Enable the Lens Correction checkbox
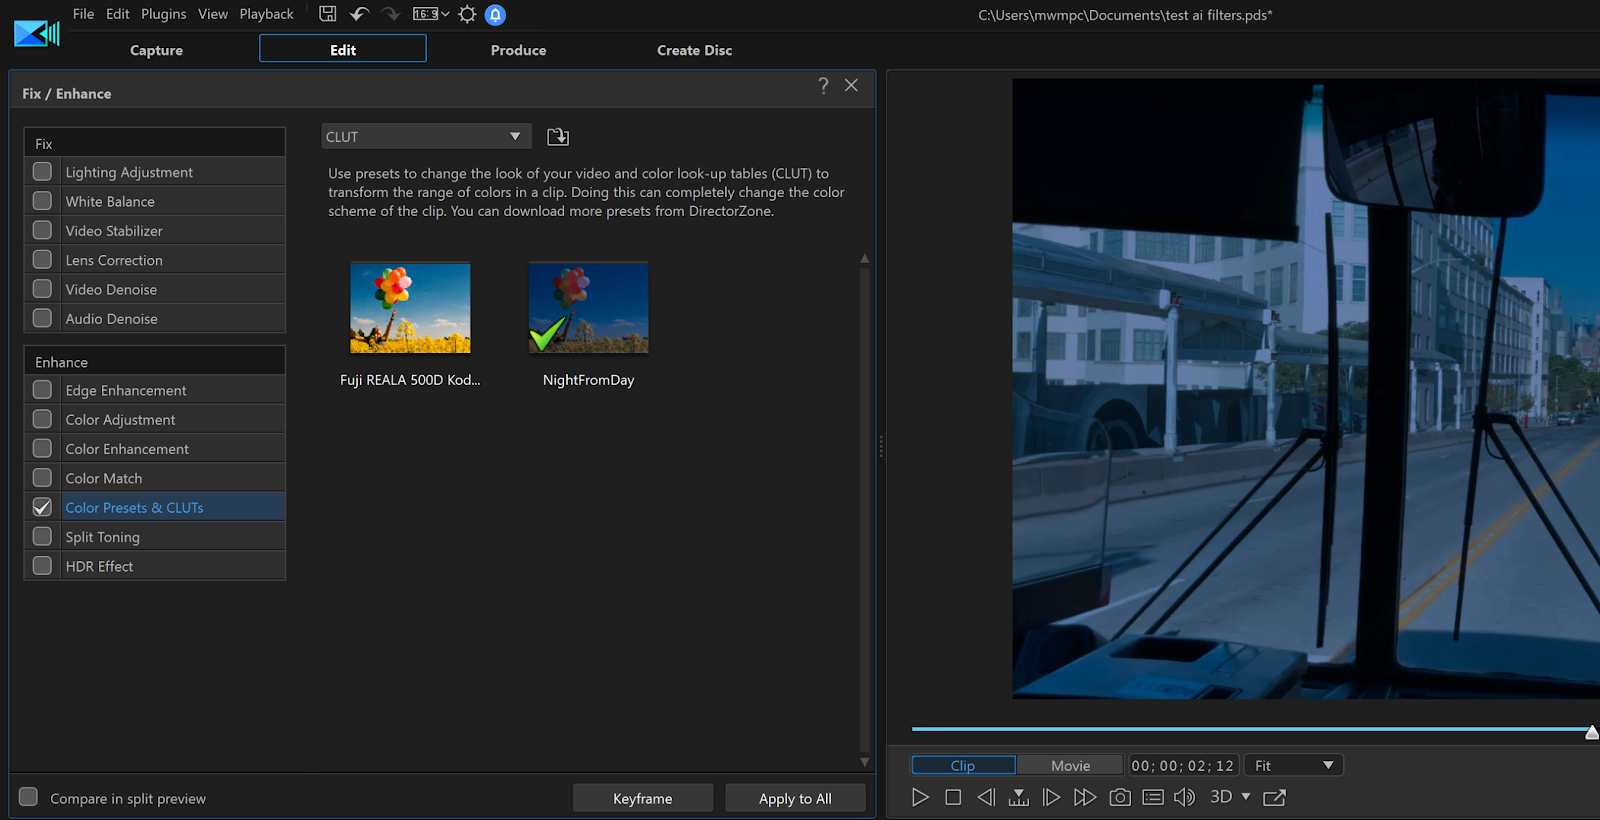 (x=42, y=259)
